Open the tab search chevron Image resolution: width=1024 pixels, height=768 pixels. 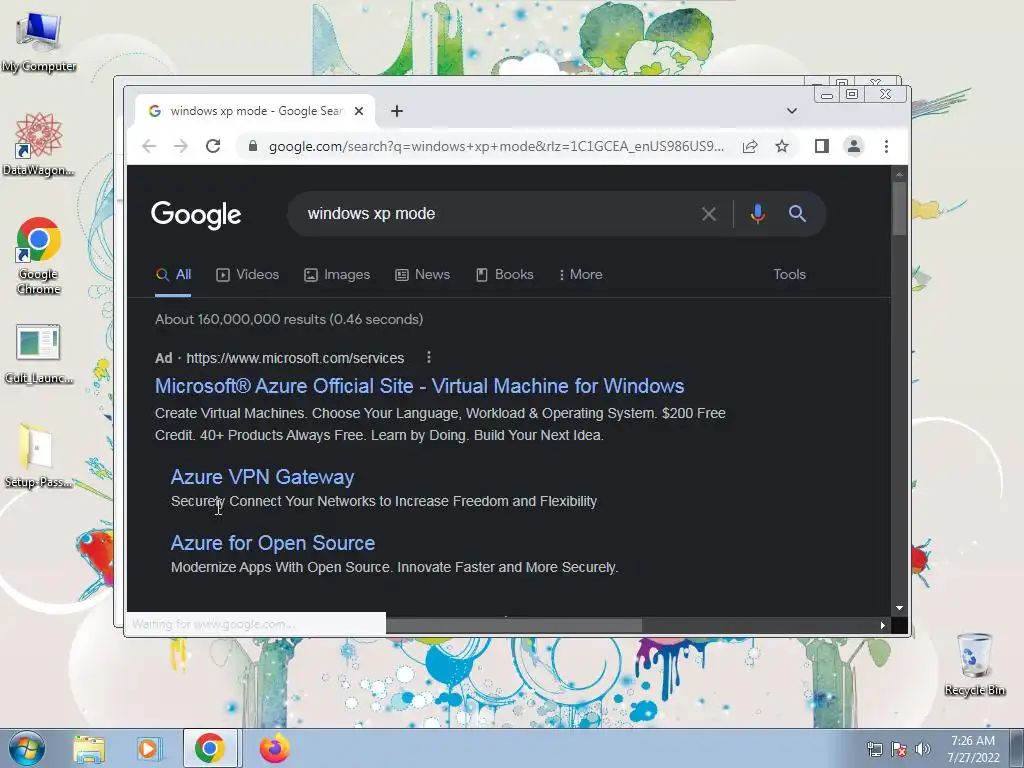(x=792, y=111)
